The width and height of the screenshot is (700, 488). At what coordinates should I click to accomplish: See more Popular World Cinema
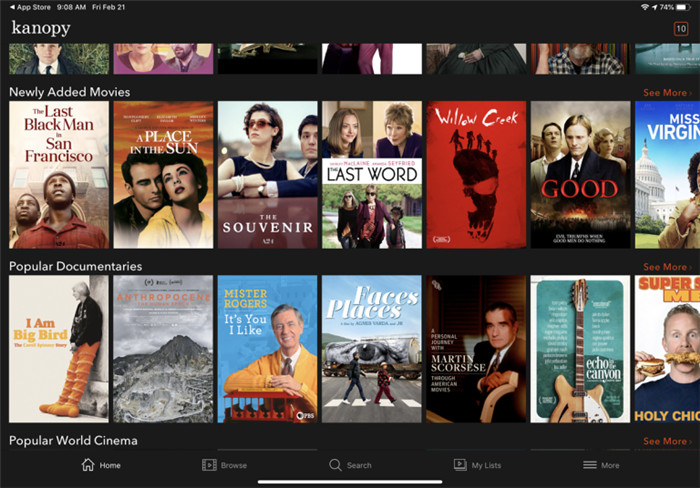coord(667,441)
